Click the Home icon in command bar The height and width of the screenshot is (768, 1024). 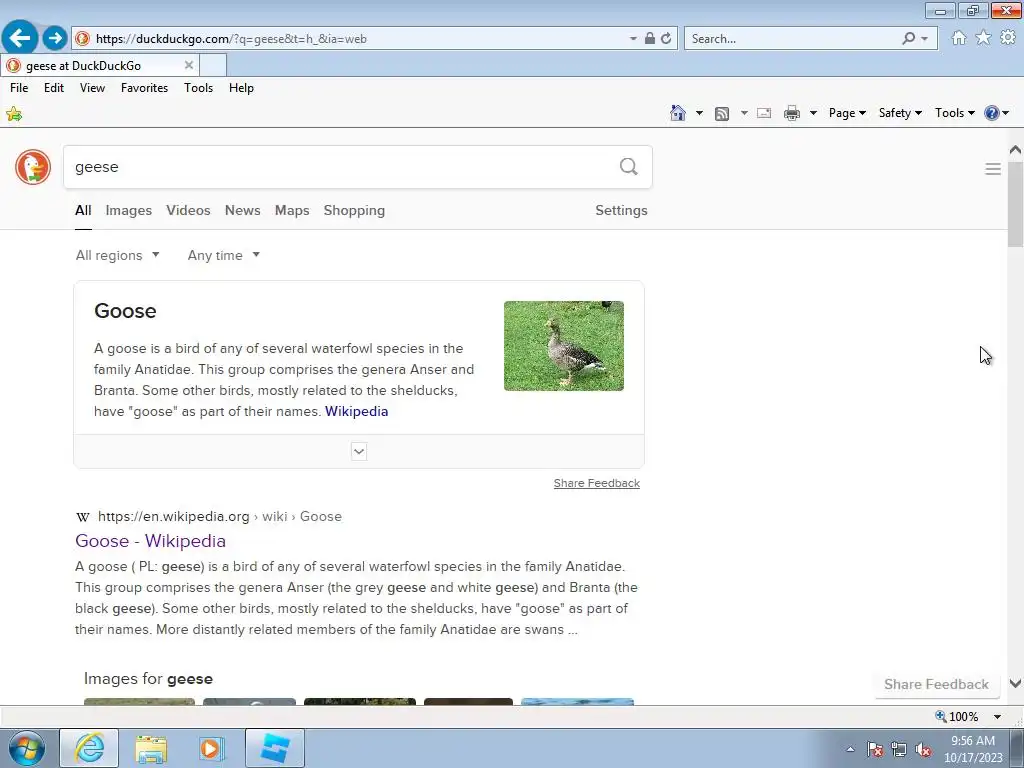(x=678, y=113)
